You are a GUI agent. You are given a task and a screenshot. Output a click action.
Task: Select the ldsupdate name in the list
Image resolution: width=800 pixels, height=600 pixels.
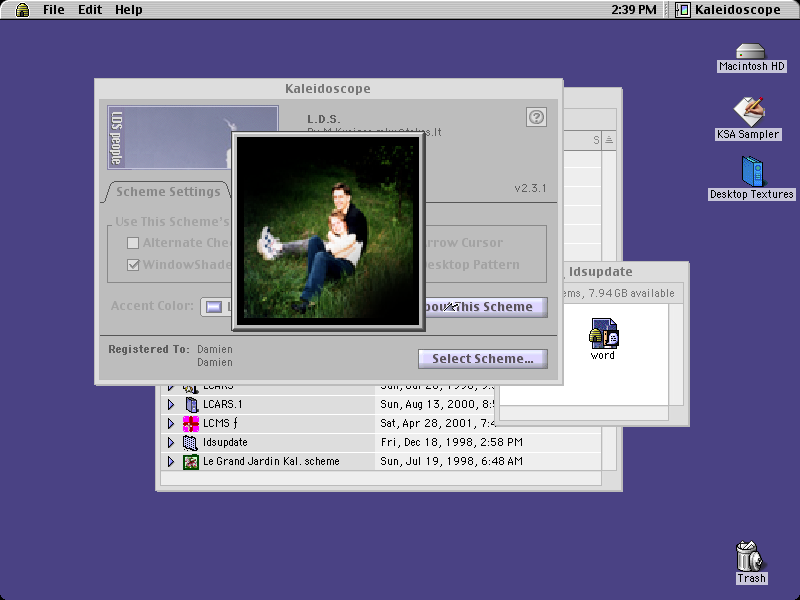(x=225, y=442)
